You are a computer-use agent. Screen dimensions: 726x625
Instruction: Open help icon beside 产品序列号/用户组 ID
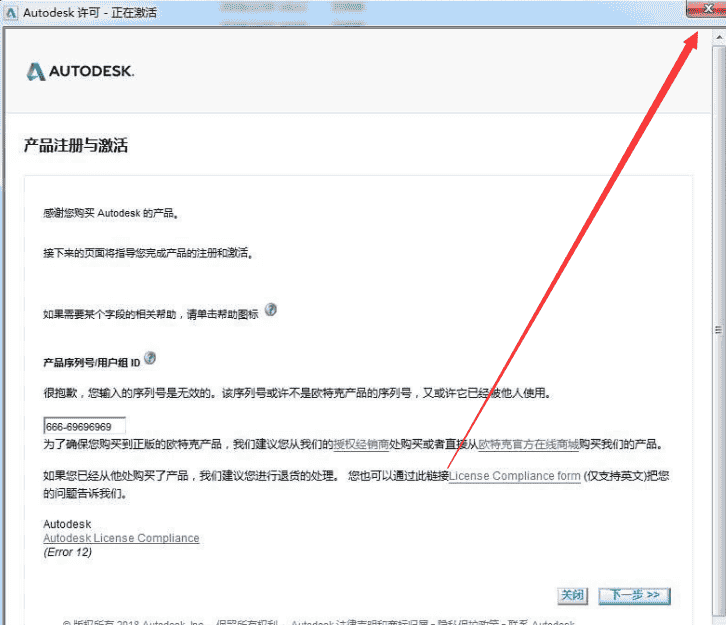point(150,358)
